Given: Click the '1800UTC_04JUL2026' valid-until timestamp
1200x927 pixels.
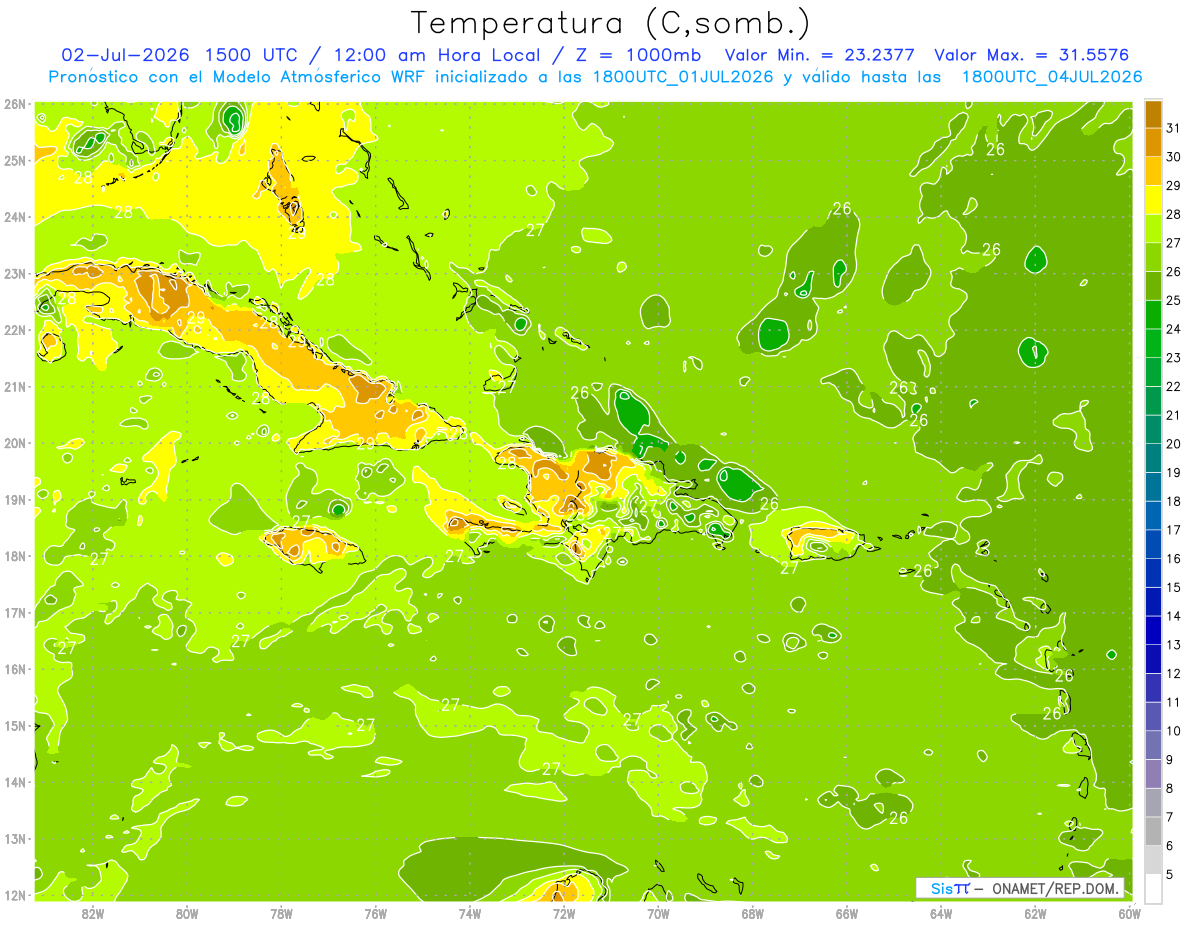Looking at the screenshot, I should coord(1052,77).
